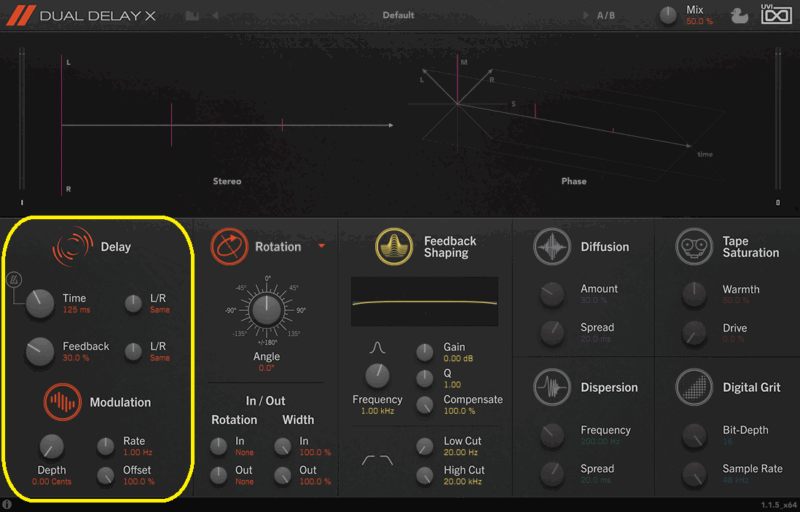The height and width of the screenshot is (512, 800).
Task: Click the Drive knob
Action: [x=694, y=333]
